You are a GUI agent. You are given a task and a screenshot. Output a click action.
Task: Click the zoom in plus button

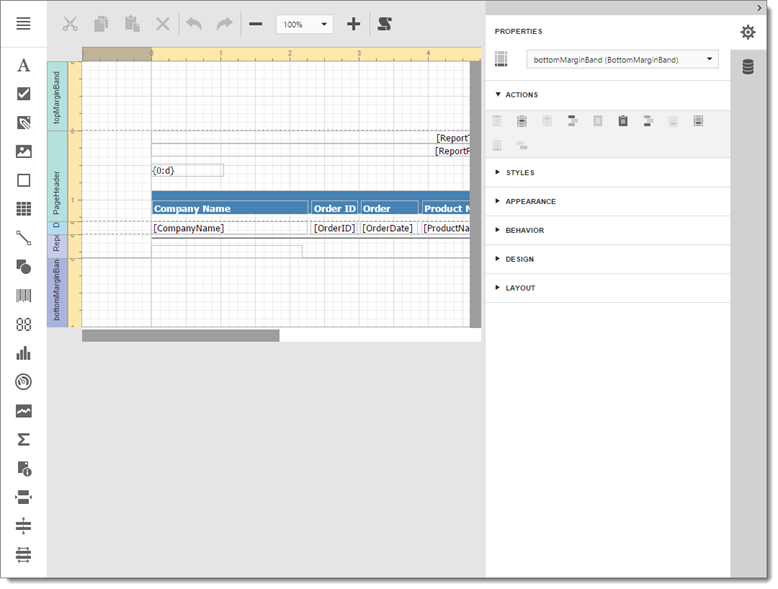[353, 24]
